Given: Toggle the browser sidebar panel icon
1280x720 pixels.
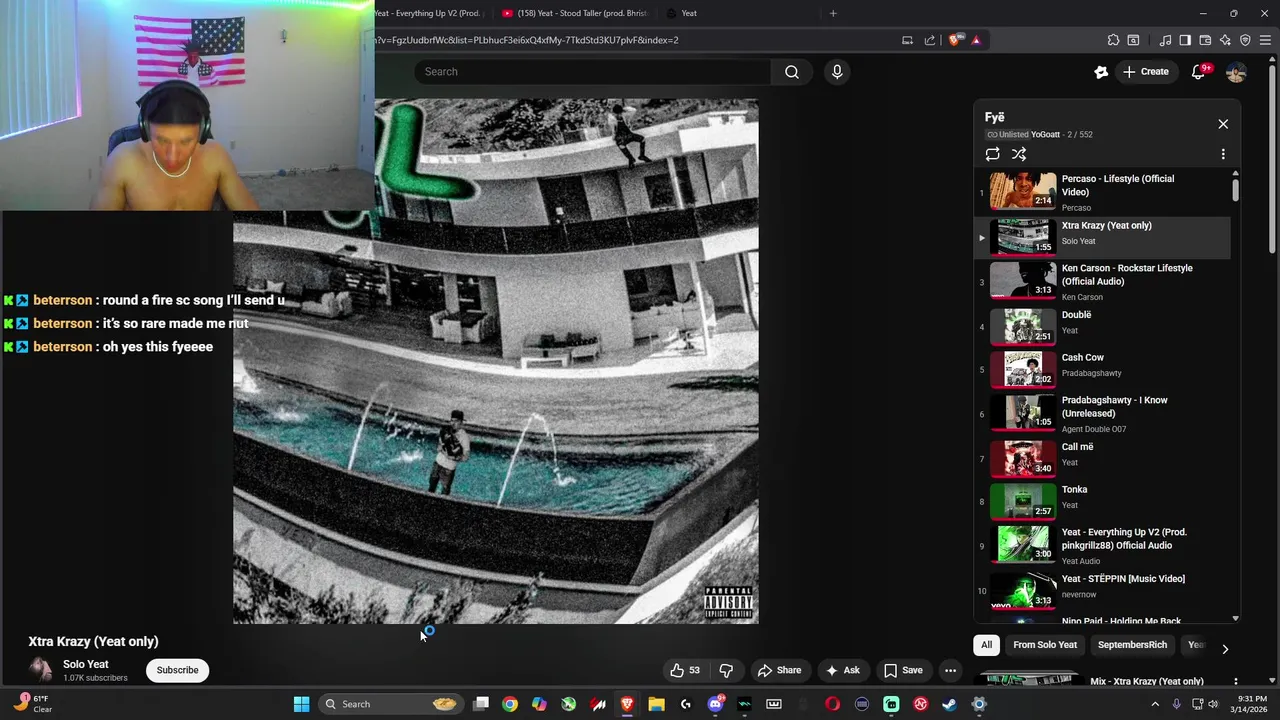Looking at the screenshot, I should pos(1185,40).
